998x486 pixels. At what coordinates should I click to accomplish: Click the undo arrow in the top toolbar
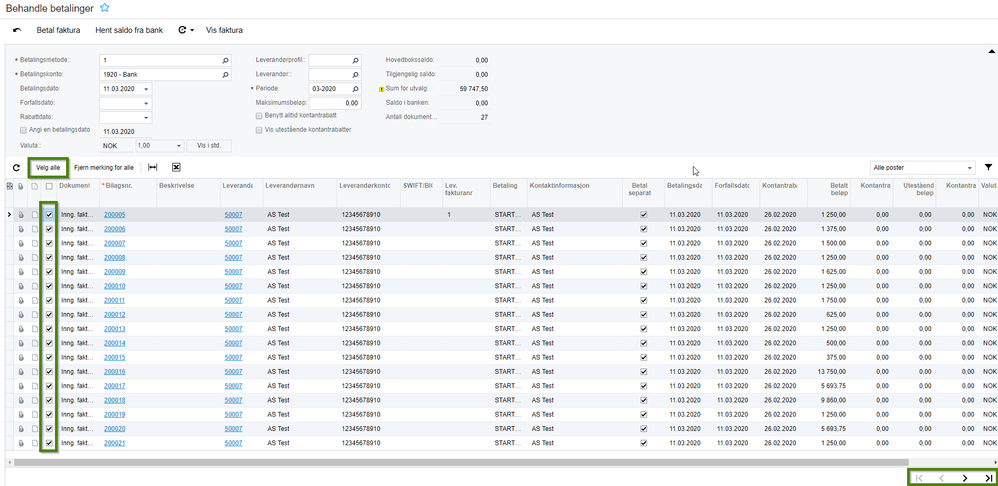(x=17, y=31)
